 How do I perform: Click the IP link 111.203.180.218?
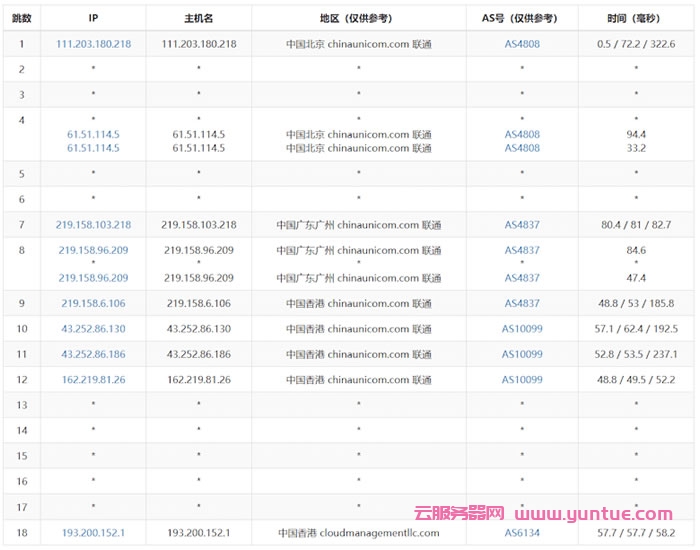93,45
